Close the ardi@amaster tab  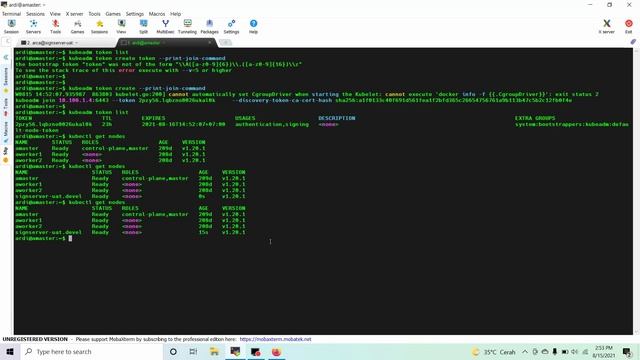210,42
